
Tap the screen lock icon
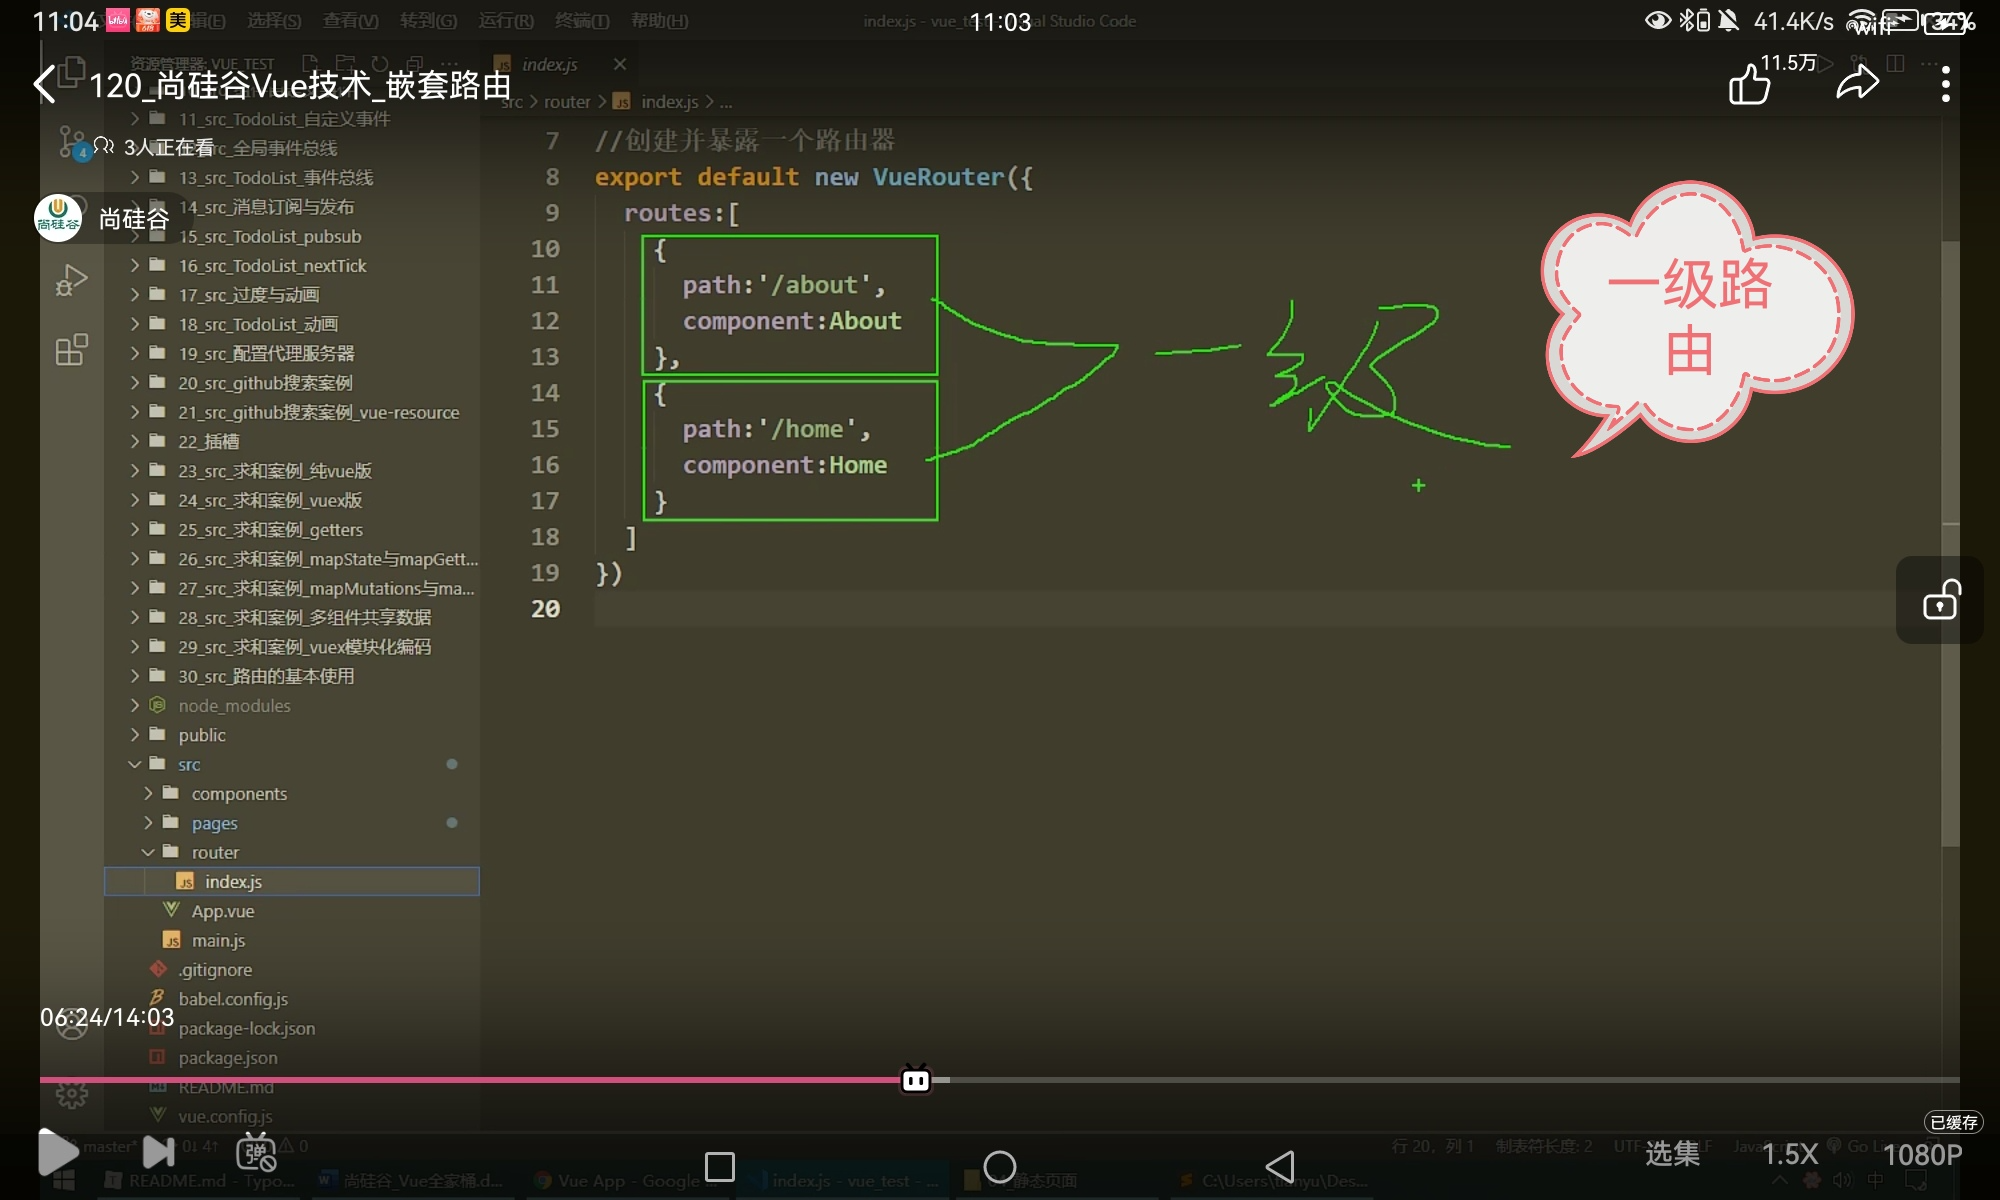[x=1940, y=601]
